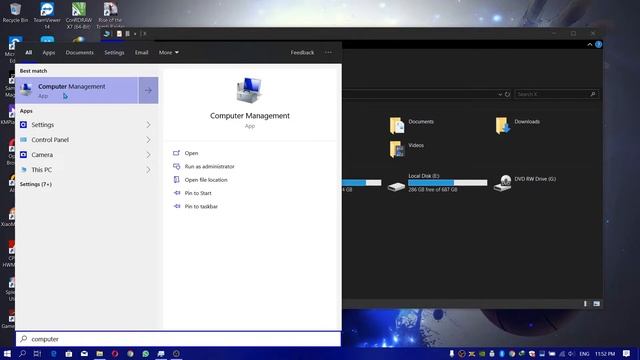The image size is (640, 360).
Task: Switch Explorer to large icons view
Action: [x=597, y=304]
